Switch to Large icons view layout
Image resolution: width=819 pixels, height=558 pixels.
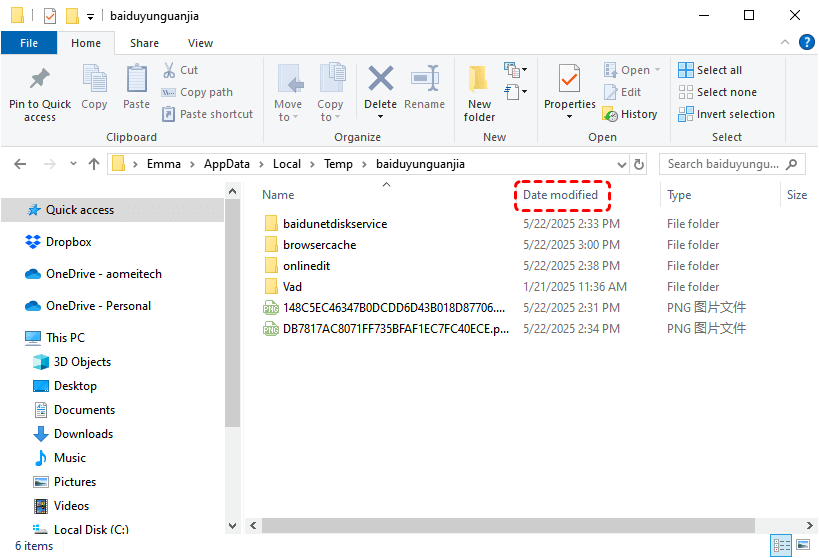803,545
